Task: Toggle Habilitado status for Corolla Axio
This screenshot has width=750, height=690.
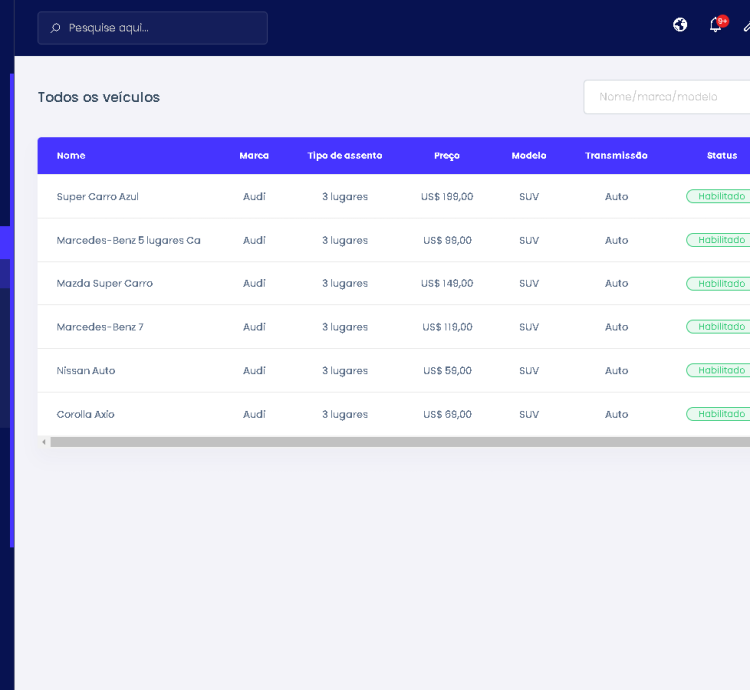Action: tap(718, 414)
